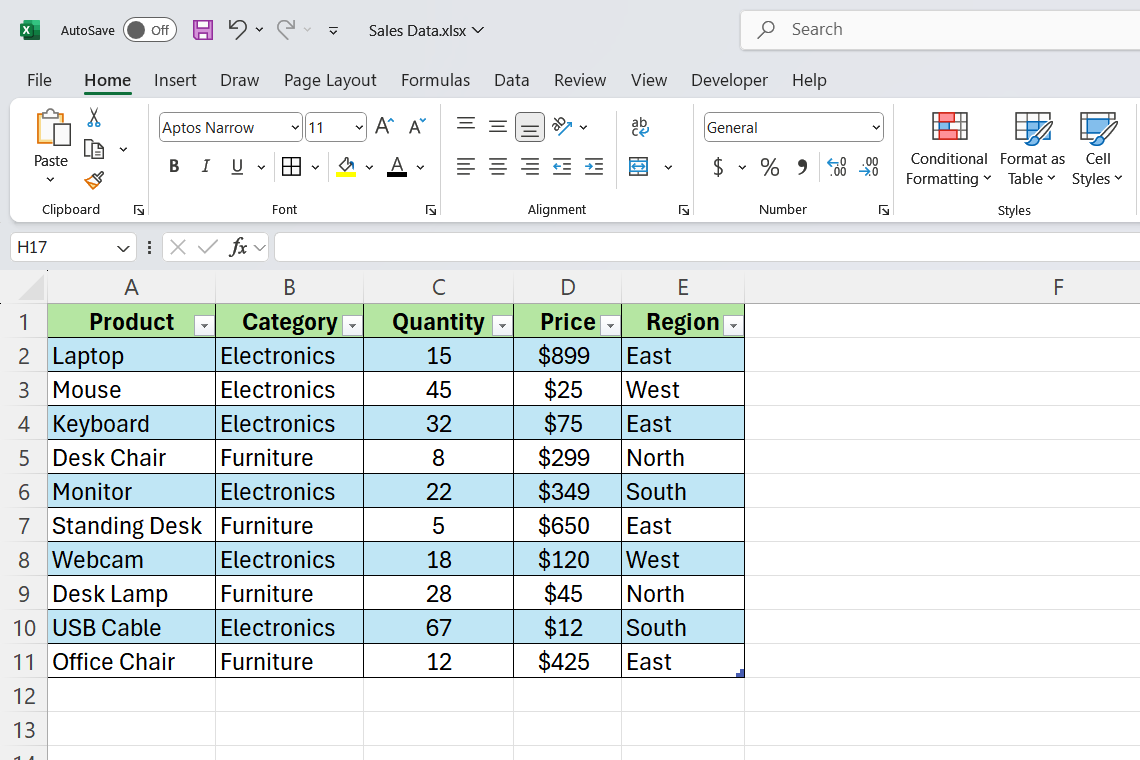Click the Middle Align icon

point(498,127)
